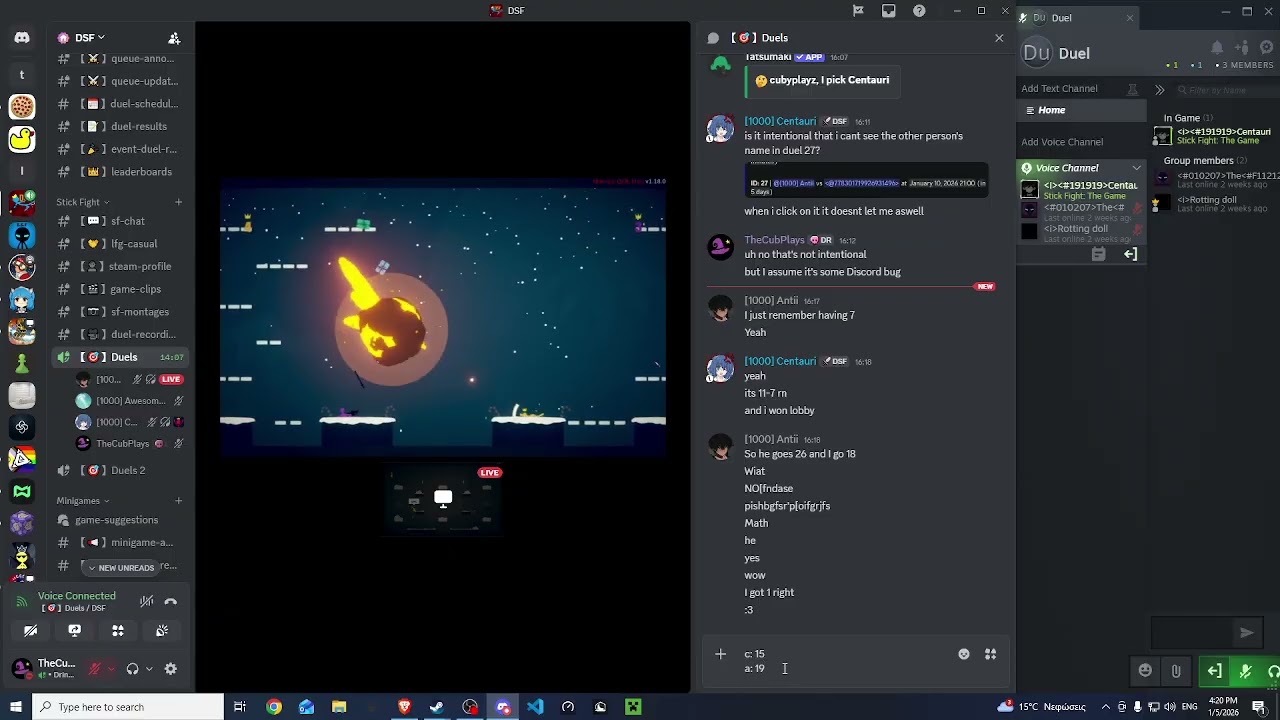Open the steam-profile channel

click(x=120, y=267)
